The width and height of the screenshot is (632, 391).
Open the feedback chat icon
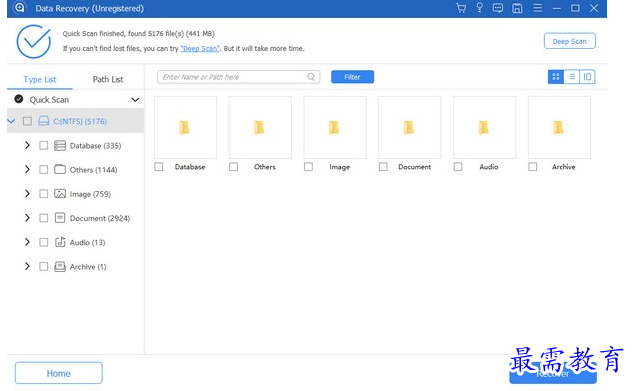click(x=498, y=8)
